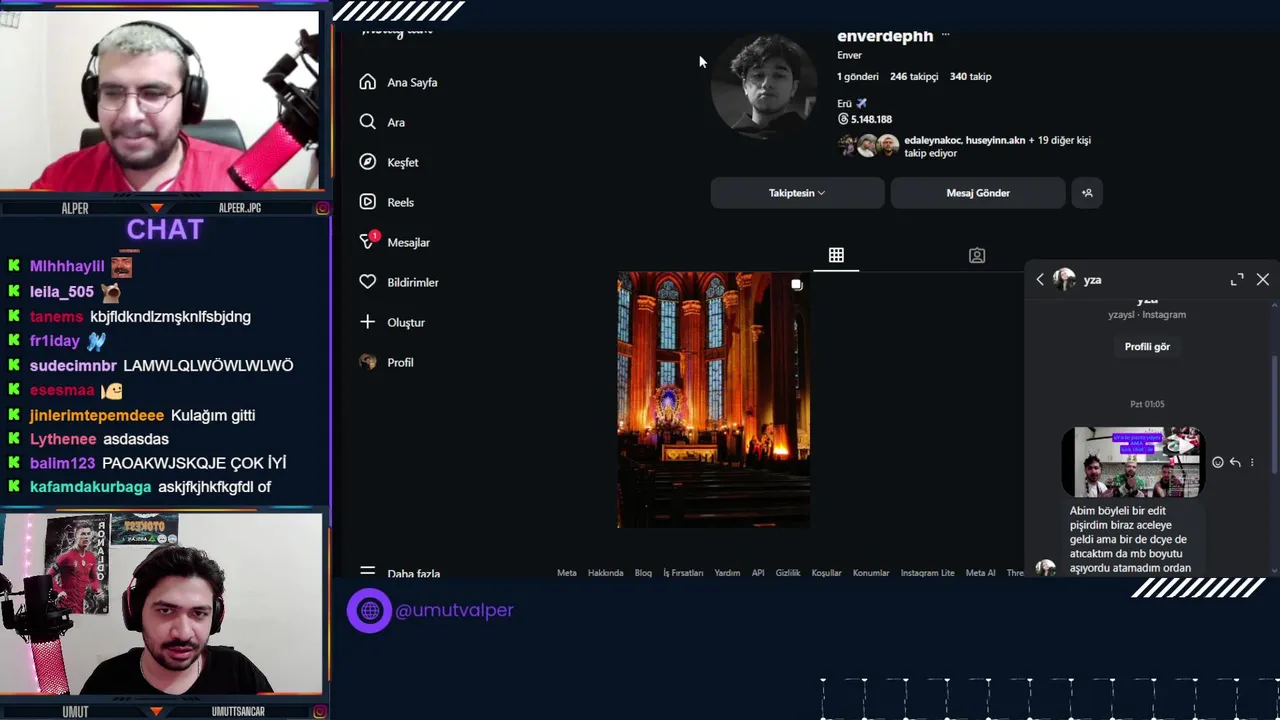Click the edaleynakoc mutual follower link
The height and width of the screenshot is (720, 1280).
(x=933, y=141)
